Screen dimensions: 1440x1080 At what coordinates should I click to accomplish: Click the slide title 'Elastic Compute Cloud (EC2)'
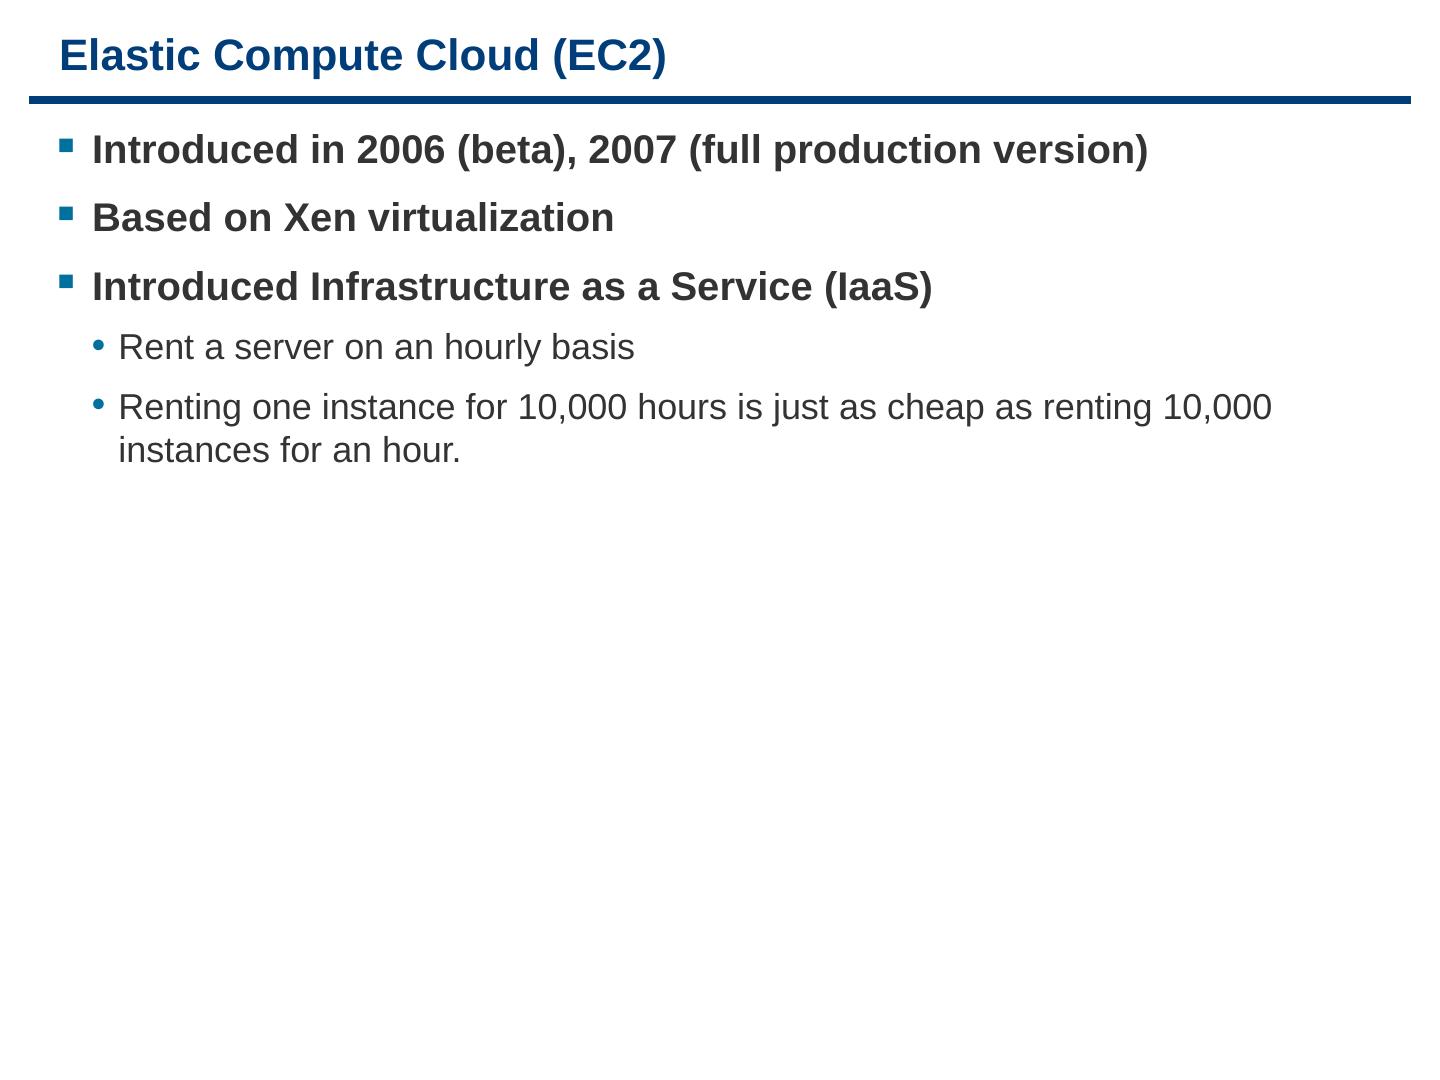(x=362, y=56)
